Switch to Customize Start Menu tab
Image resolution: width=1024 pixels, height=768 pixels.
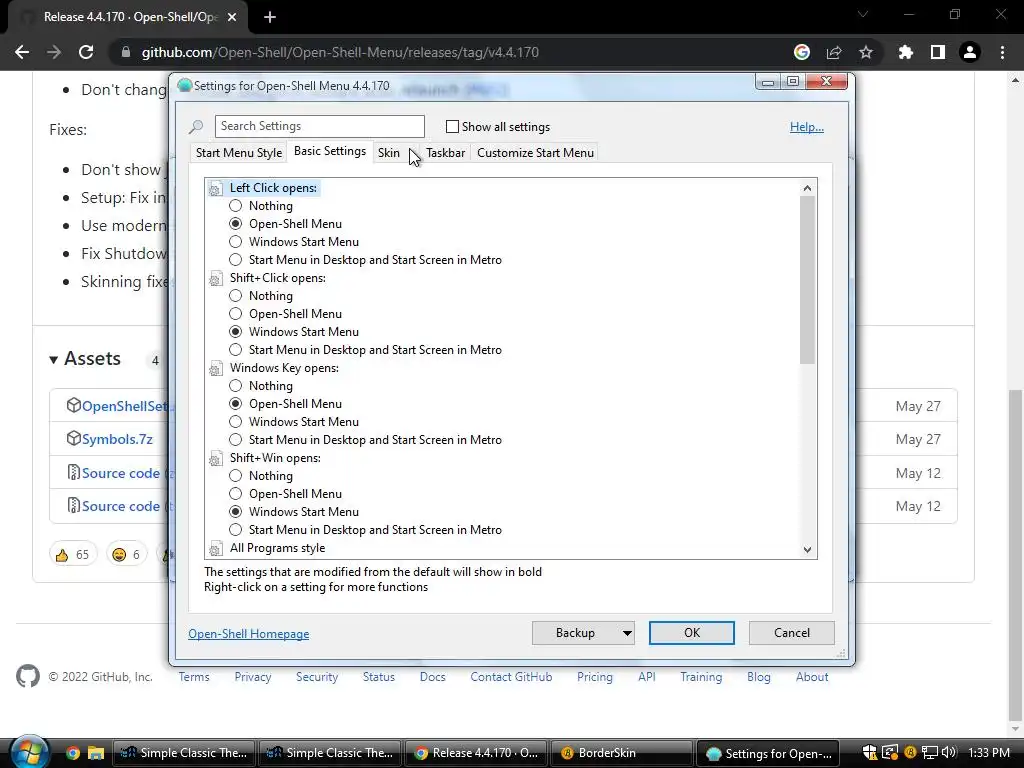[x=536, y=153]
